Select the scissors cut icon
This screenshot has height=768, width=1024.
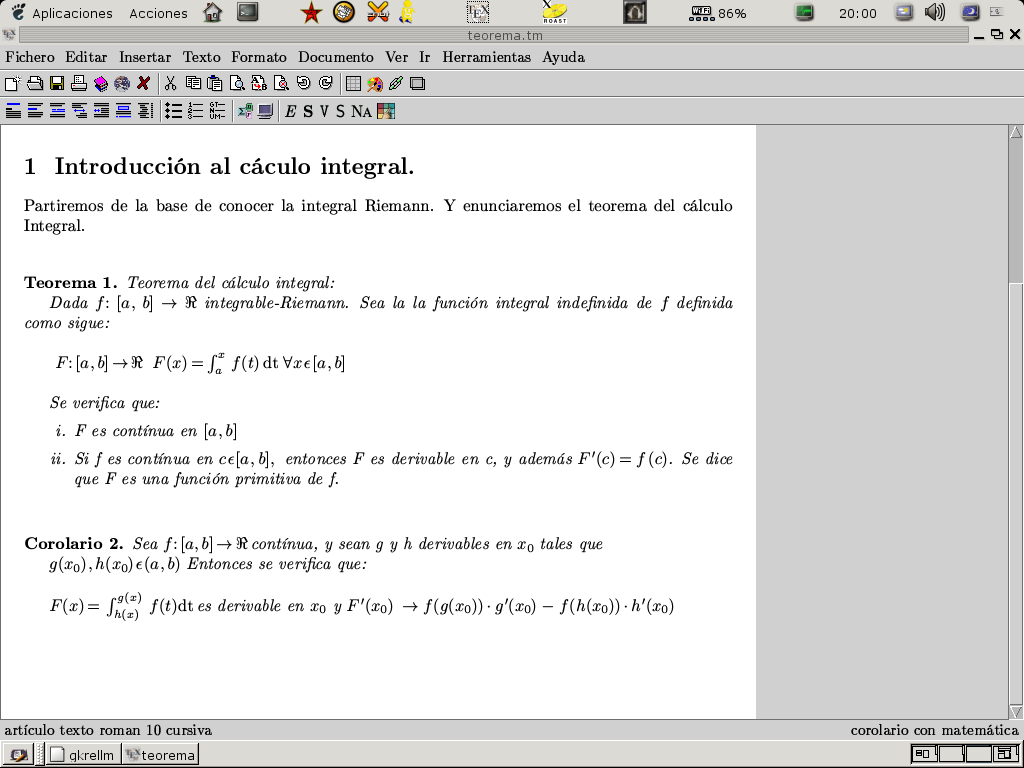[171, 83]
